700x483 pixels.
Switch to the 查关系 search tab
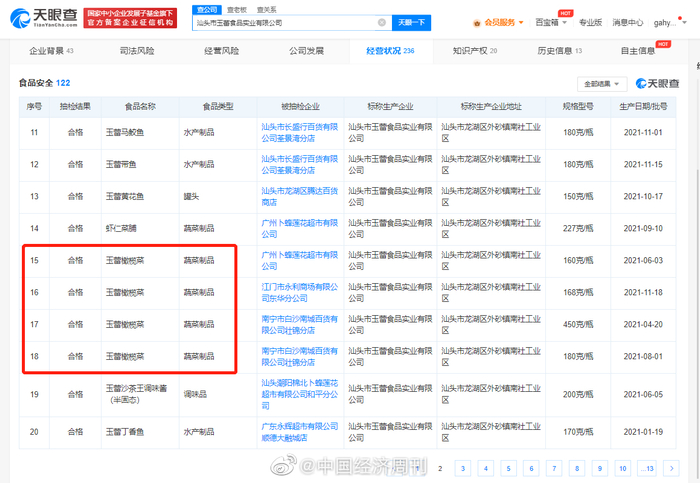pos(267,9)
